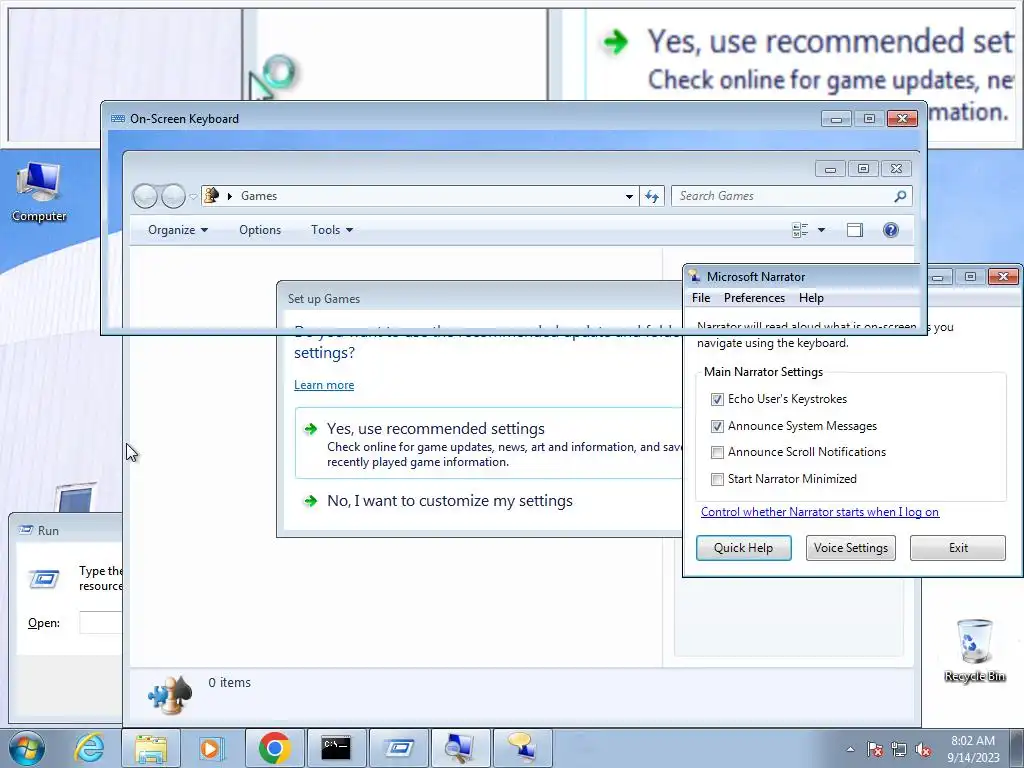Switch to Magnifier taskbar button
1024x768 pixels.
tap(460, 748)
